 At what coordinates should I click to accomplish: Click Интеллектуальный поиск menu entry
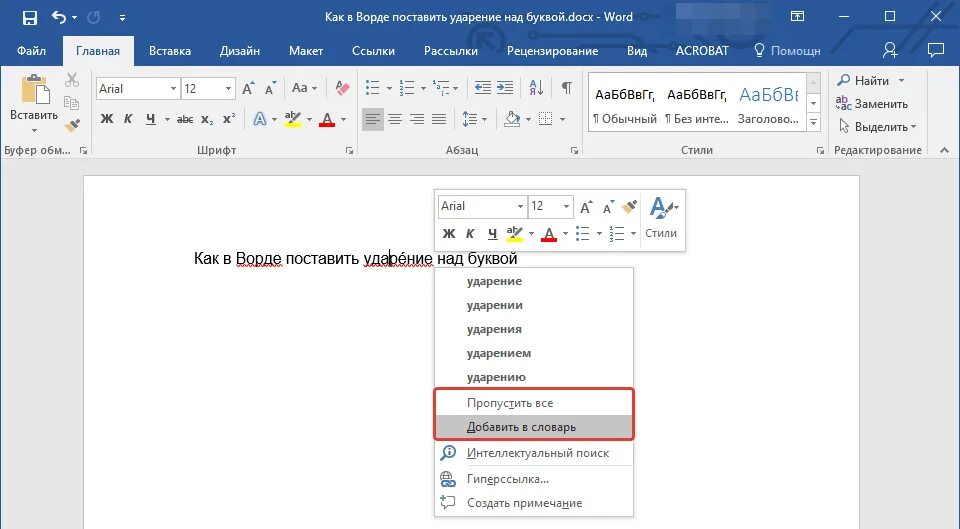pos(534,453)
